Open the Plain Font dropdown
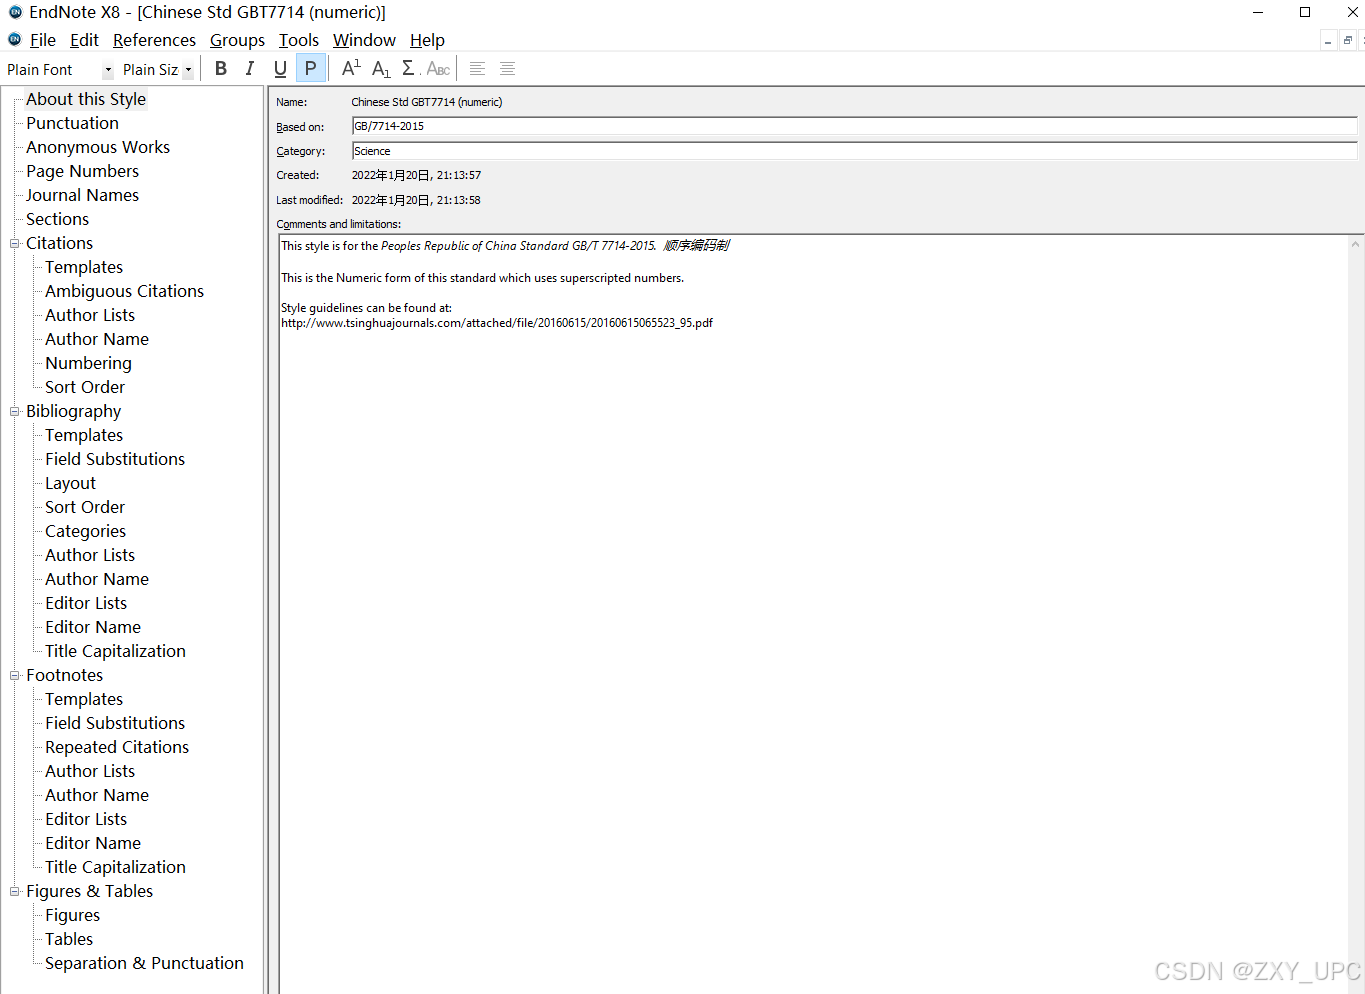Image resolution: width=1365 pixels, height=994 pixels. [x=108, y=70]
